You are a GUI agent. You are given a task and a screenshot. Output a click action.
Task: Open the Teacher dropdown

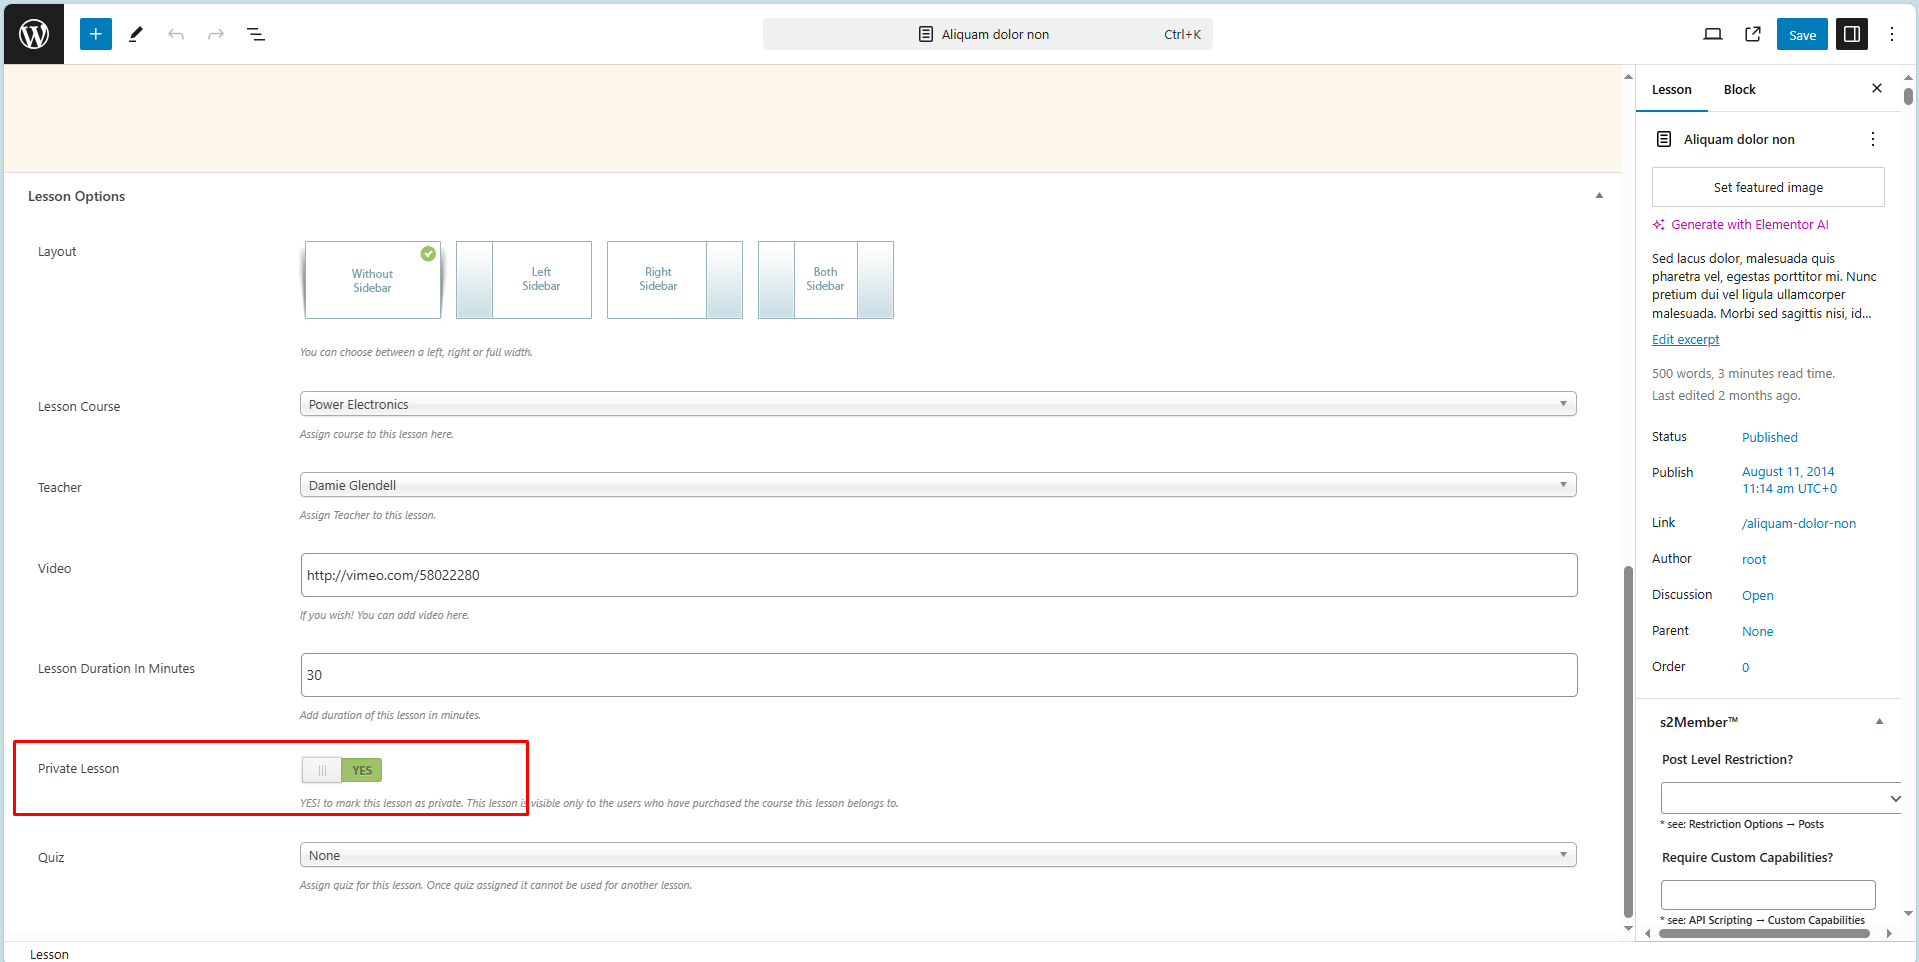coord(938,485)
